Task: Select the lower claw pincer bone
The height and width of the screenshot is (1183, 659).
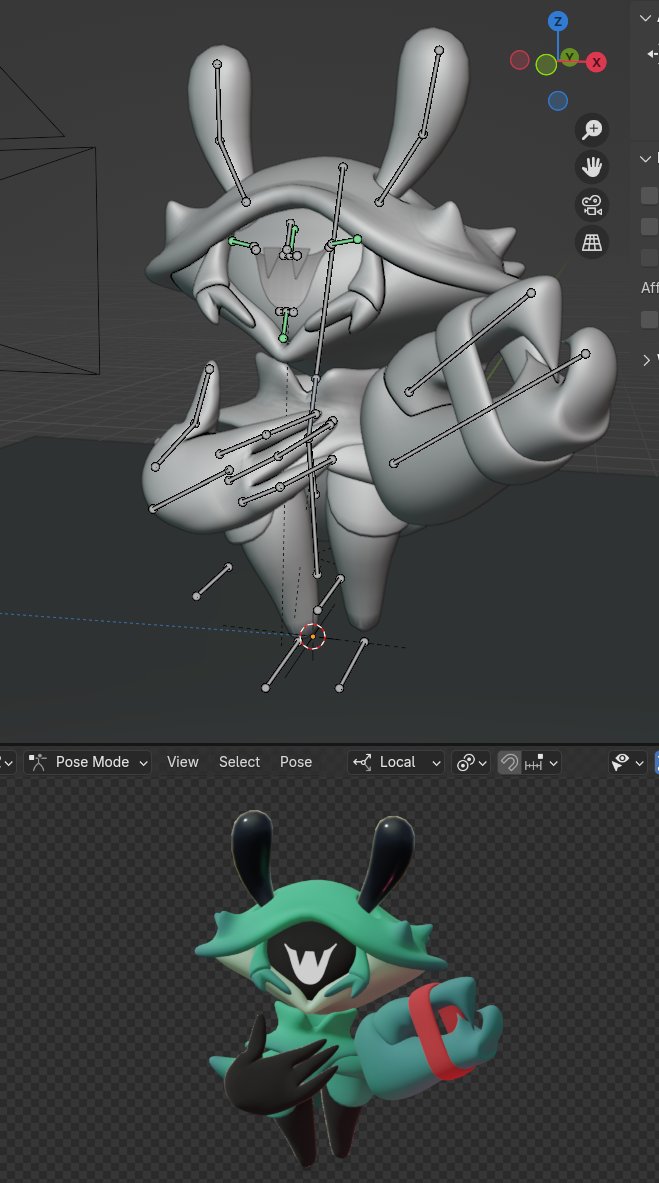Action: [x=489, y=408]
